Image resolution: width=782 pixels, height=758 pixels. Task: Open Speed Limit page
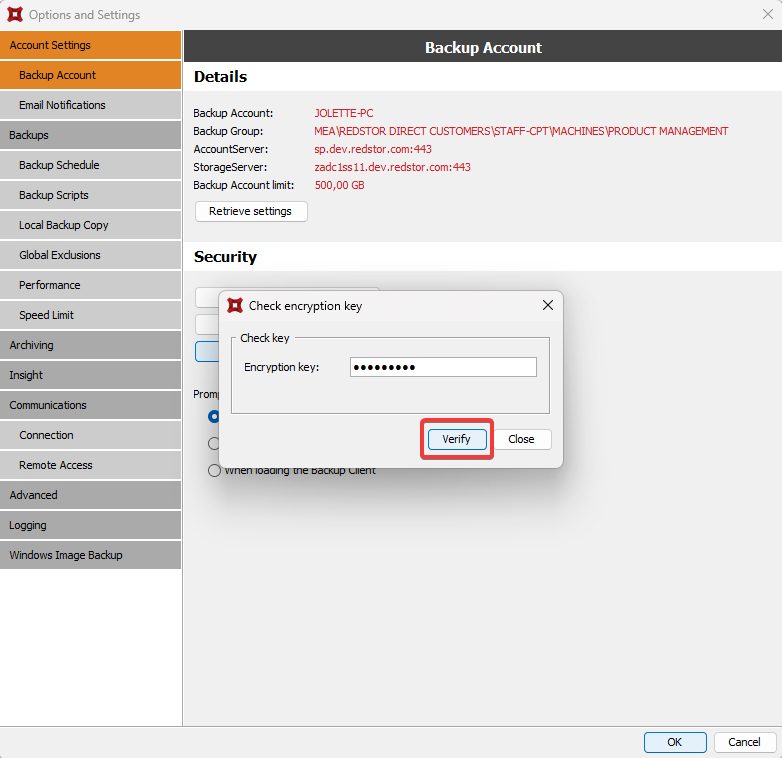pos(90,315)
